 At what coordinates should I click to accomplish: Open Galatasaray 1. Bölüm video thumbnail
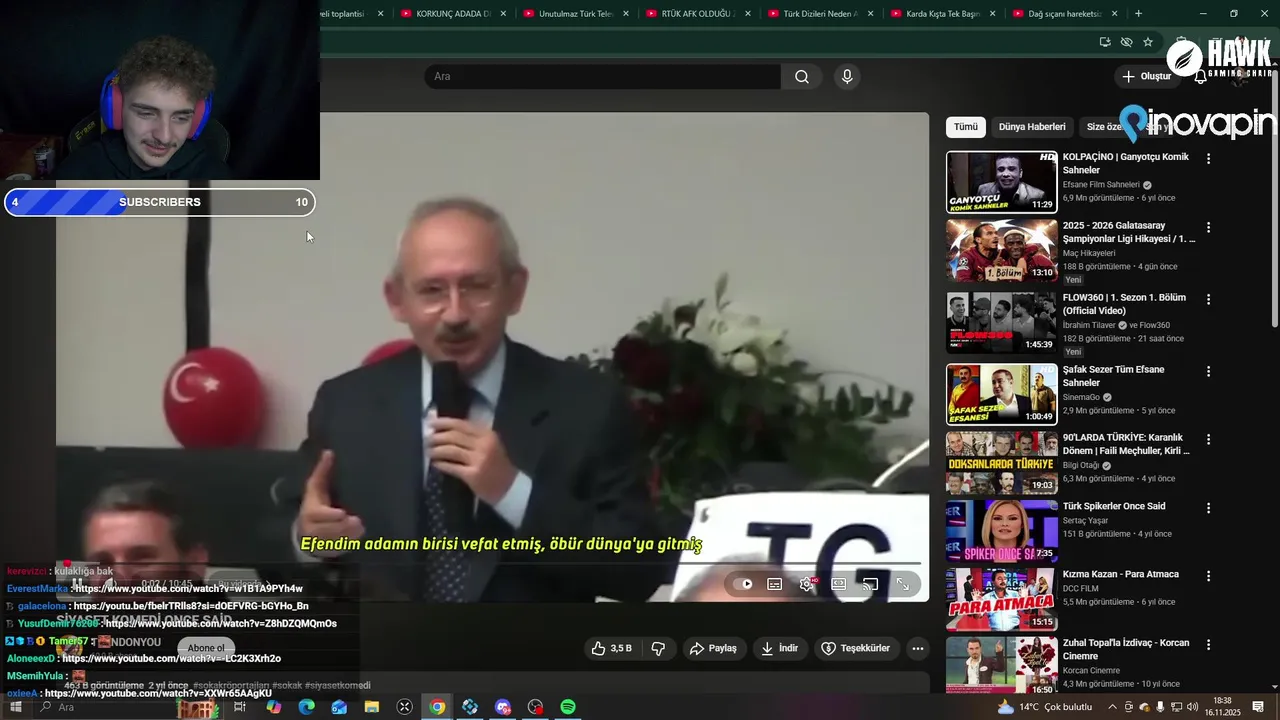coord(1002,250)
